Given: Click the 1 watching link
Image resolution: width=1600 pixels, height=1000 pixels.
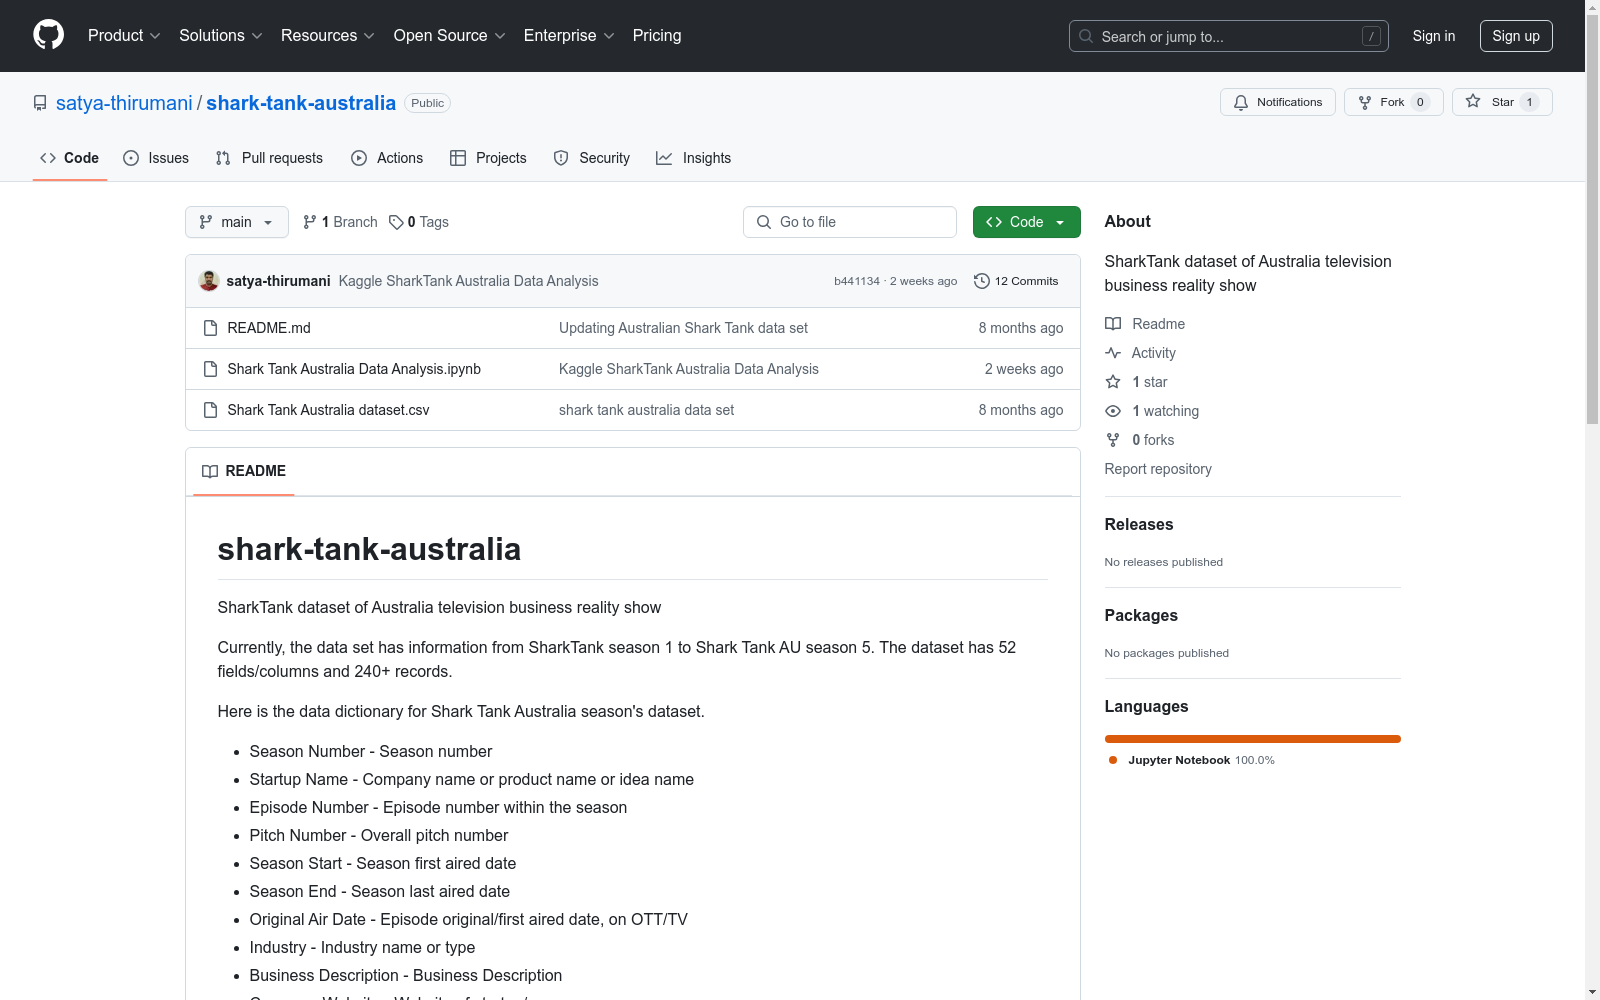Looking at the screenshot, I should click(x=1152, y=411).
